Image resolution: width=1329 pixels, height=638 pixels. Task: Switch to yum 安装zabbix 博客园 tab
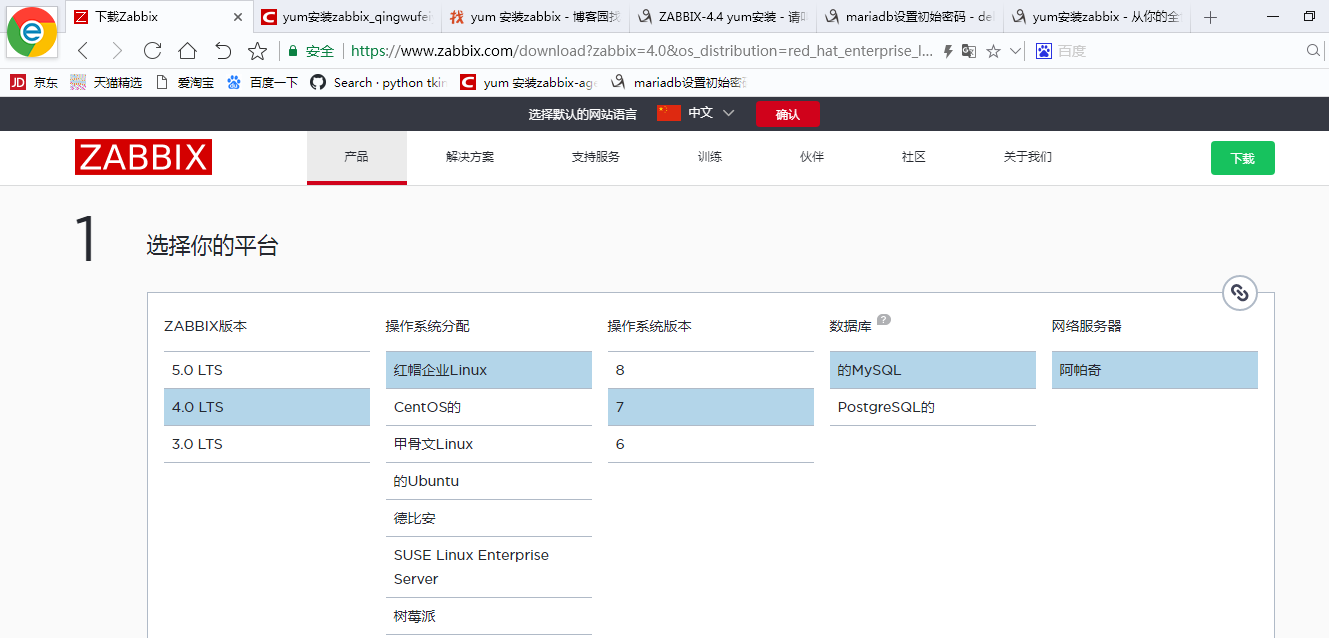[x=535, y=17]
